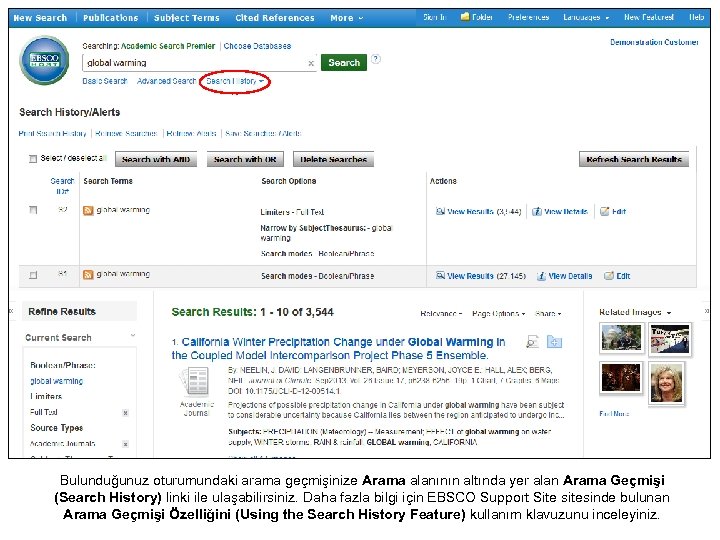Collapse the Refine Results left panel arrow

(11, 311)
